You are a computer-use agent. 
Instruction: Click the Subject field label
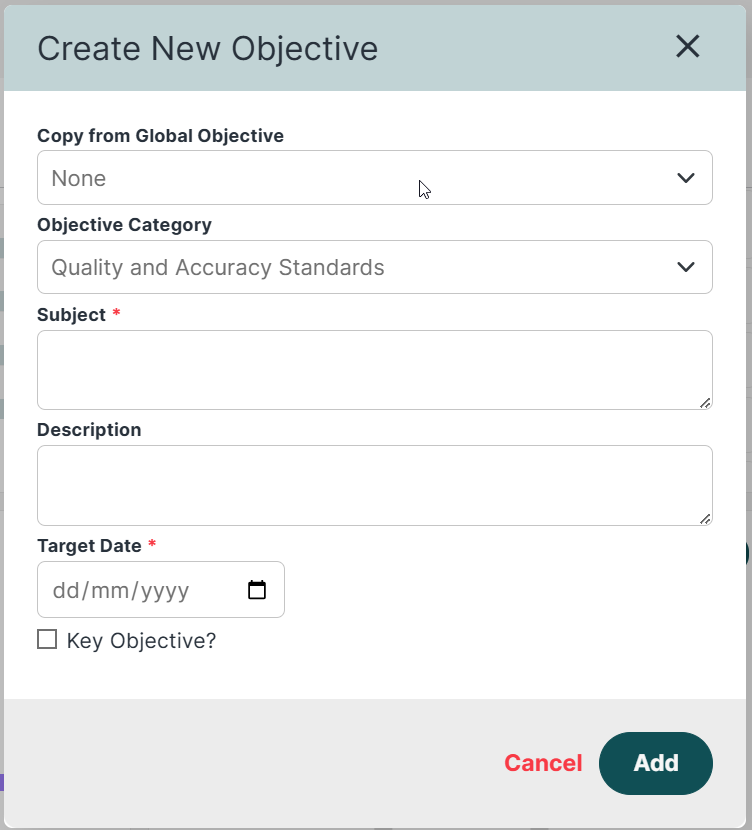[x=71, y=315]
